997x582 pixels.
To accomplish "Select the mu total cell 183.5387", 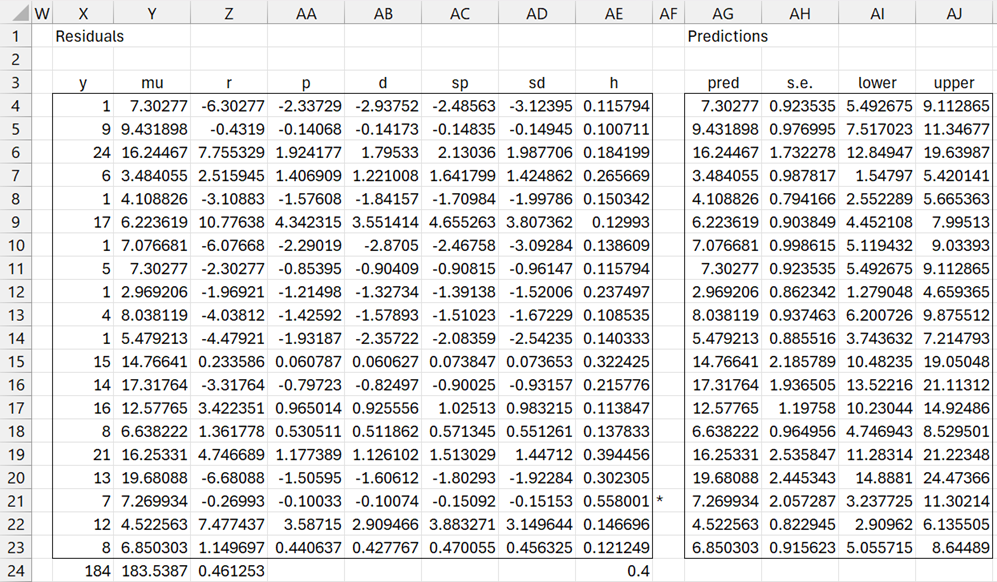I will 151,570.
